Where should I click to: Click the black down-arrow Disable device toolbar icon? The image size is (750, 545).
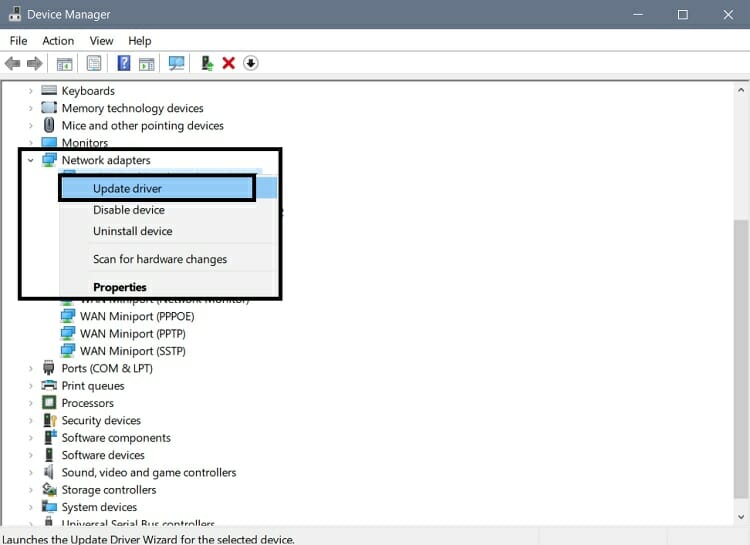[x=251, y=64]
